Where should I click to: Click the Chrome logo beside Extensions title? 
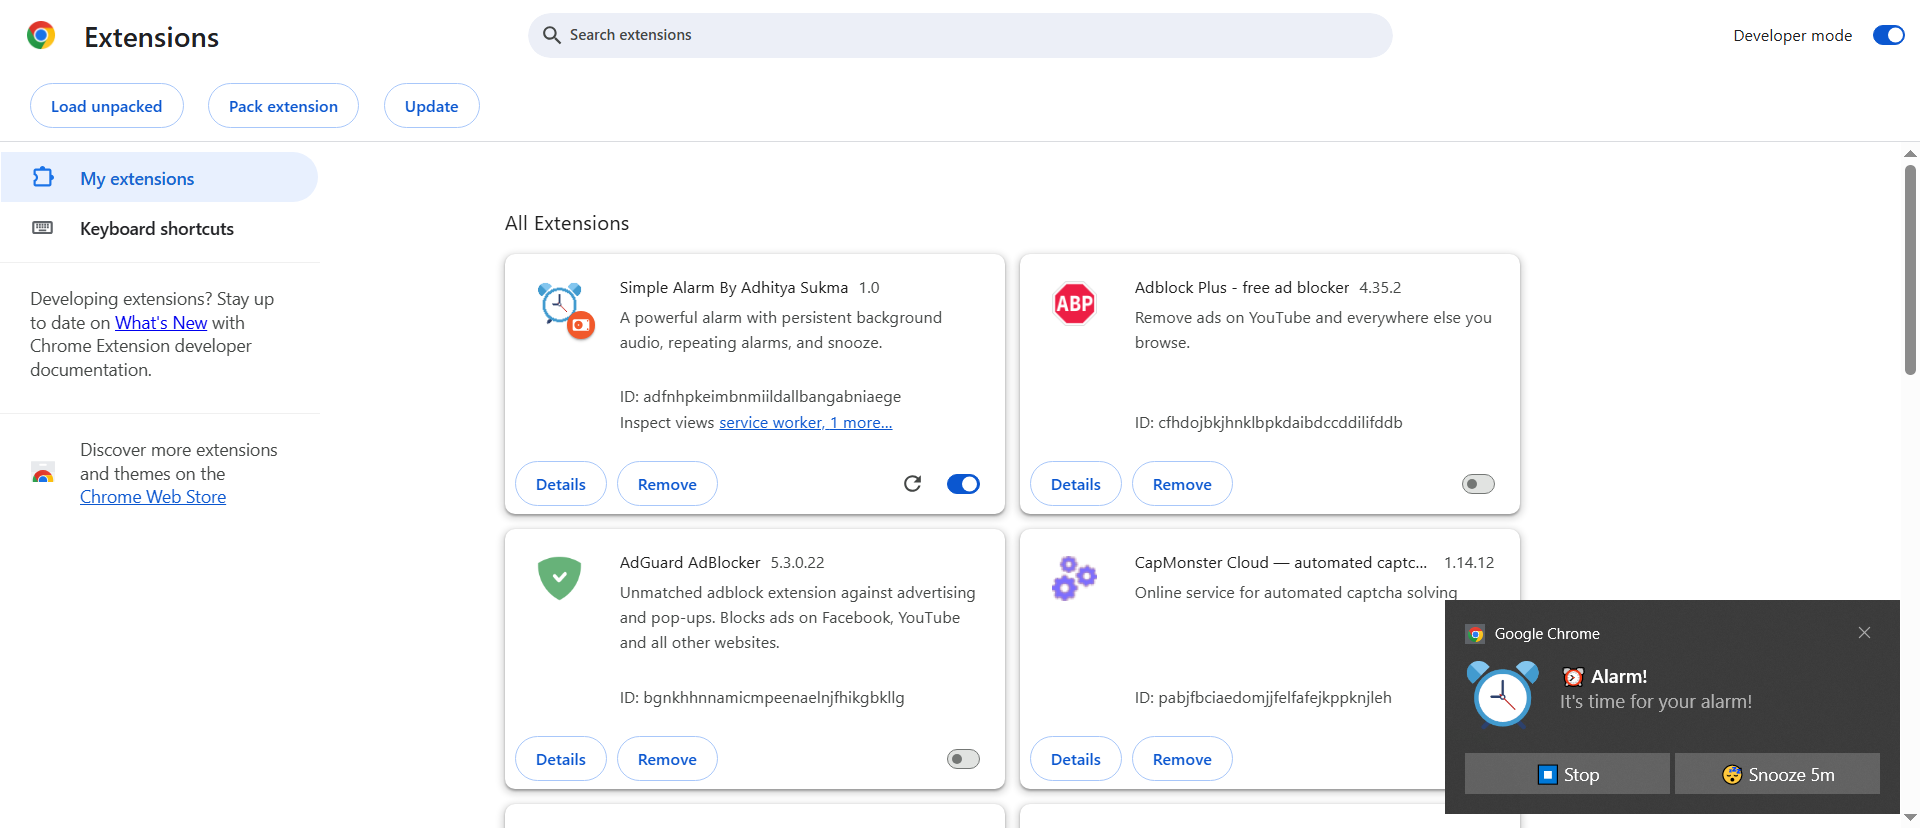coord(41,36)
